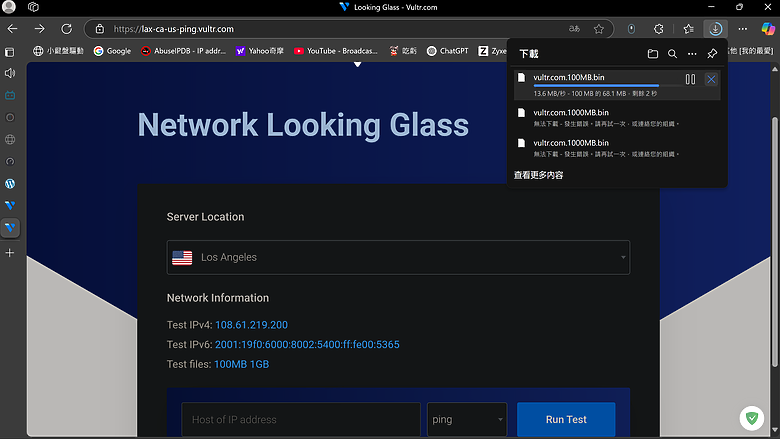Click the green shield badge

click(x=752, y=418)
